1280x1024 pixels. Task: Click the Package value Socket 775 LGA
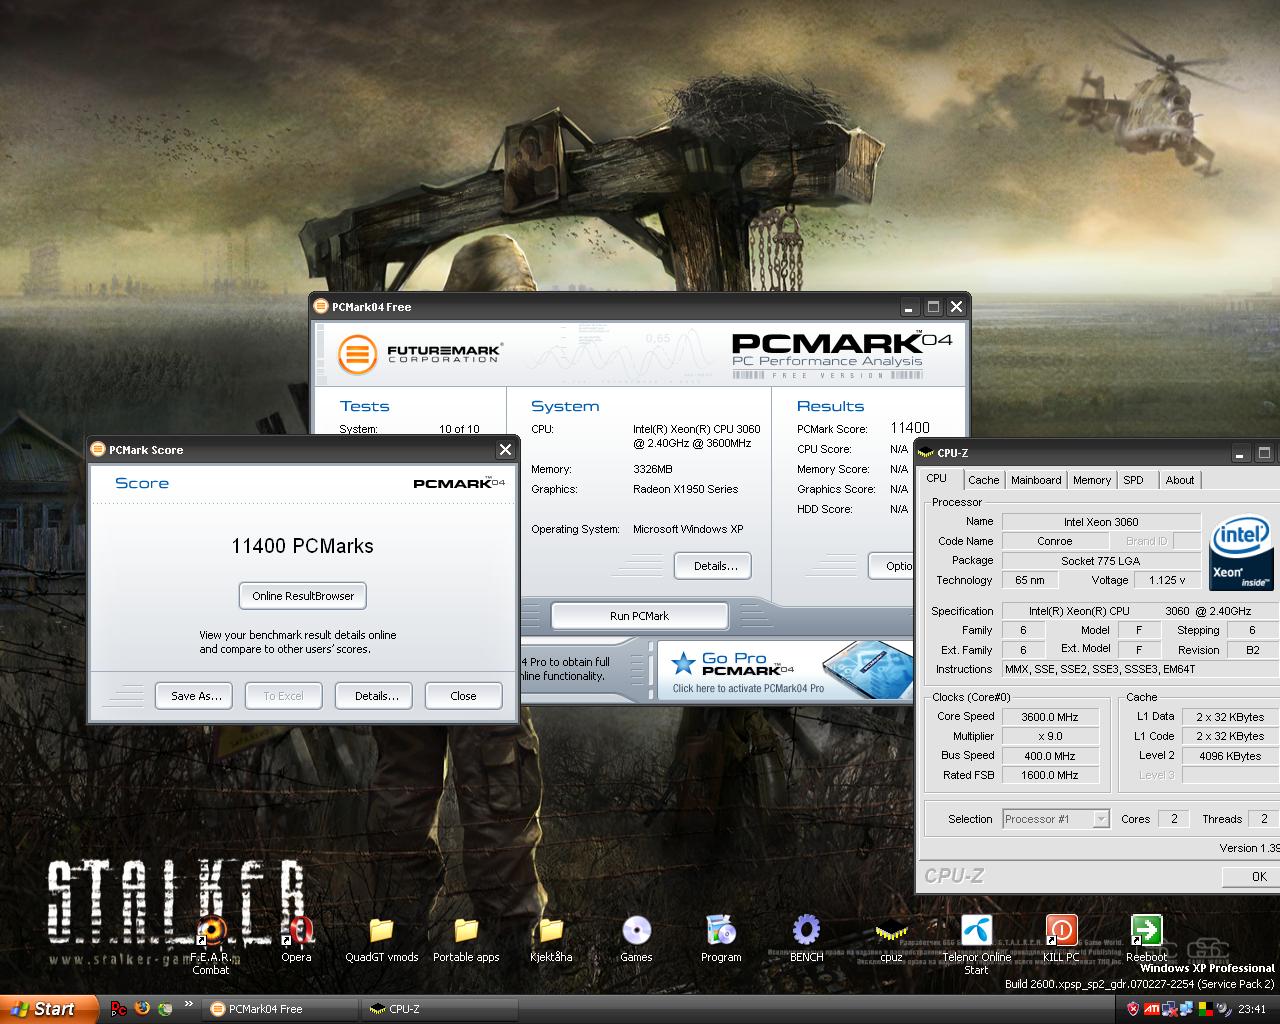point(1101,561)
